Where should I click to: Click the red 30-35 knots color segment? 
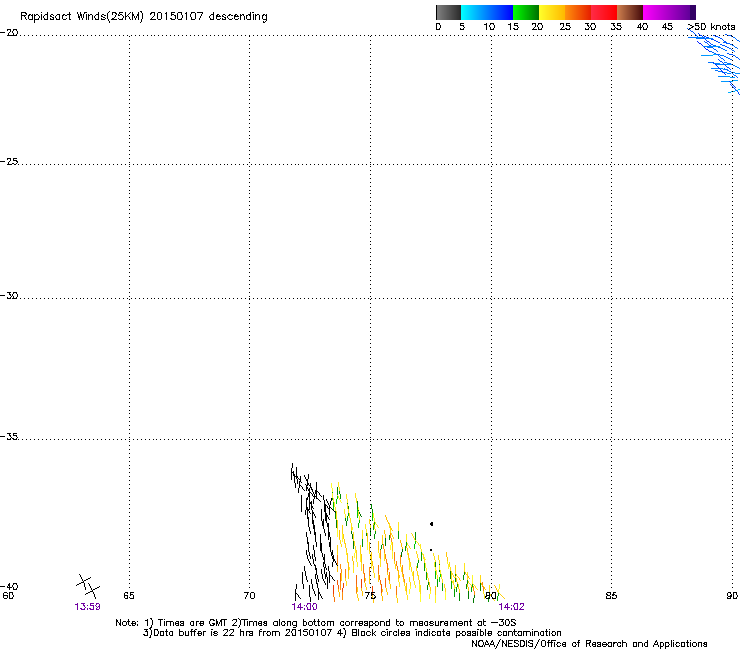(x=604, y=12)
